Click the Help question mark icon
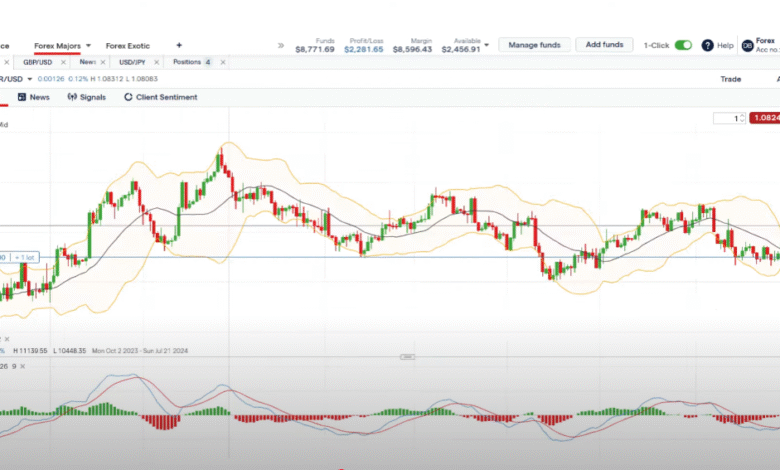 point(707,45)
